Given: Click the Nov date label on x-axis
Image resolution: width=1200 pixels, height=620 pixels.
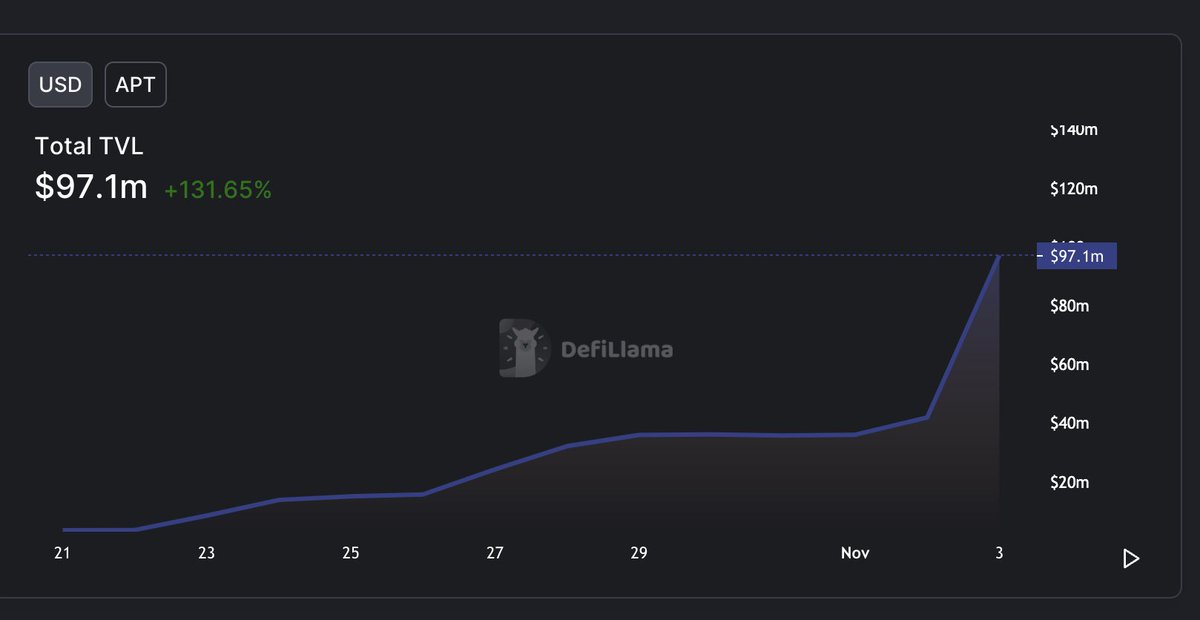Looking at the screenshot, I should (855, 553).
